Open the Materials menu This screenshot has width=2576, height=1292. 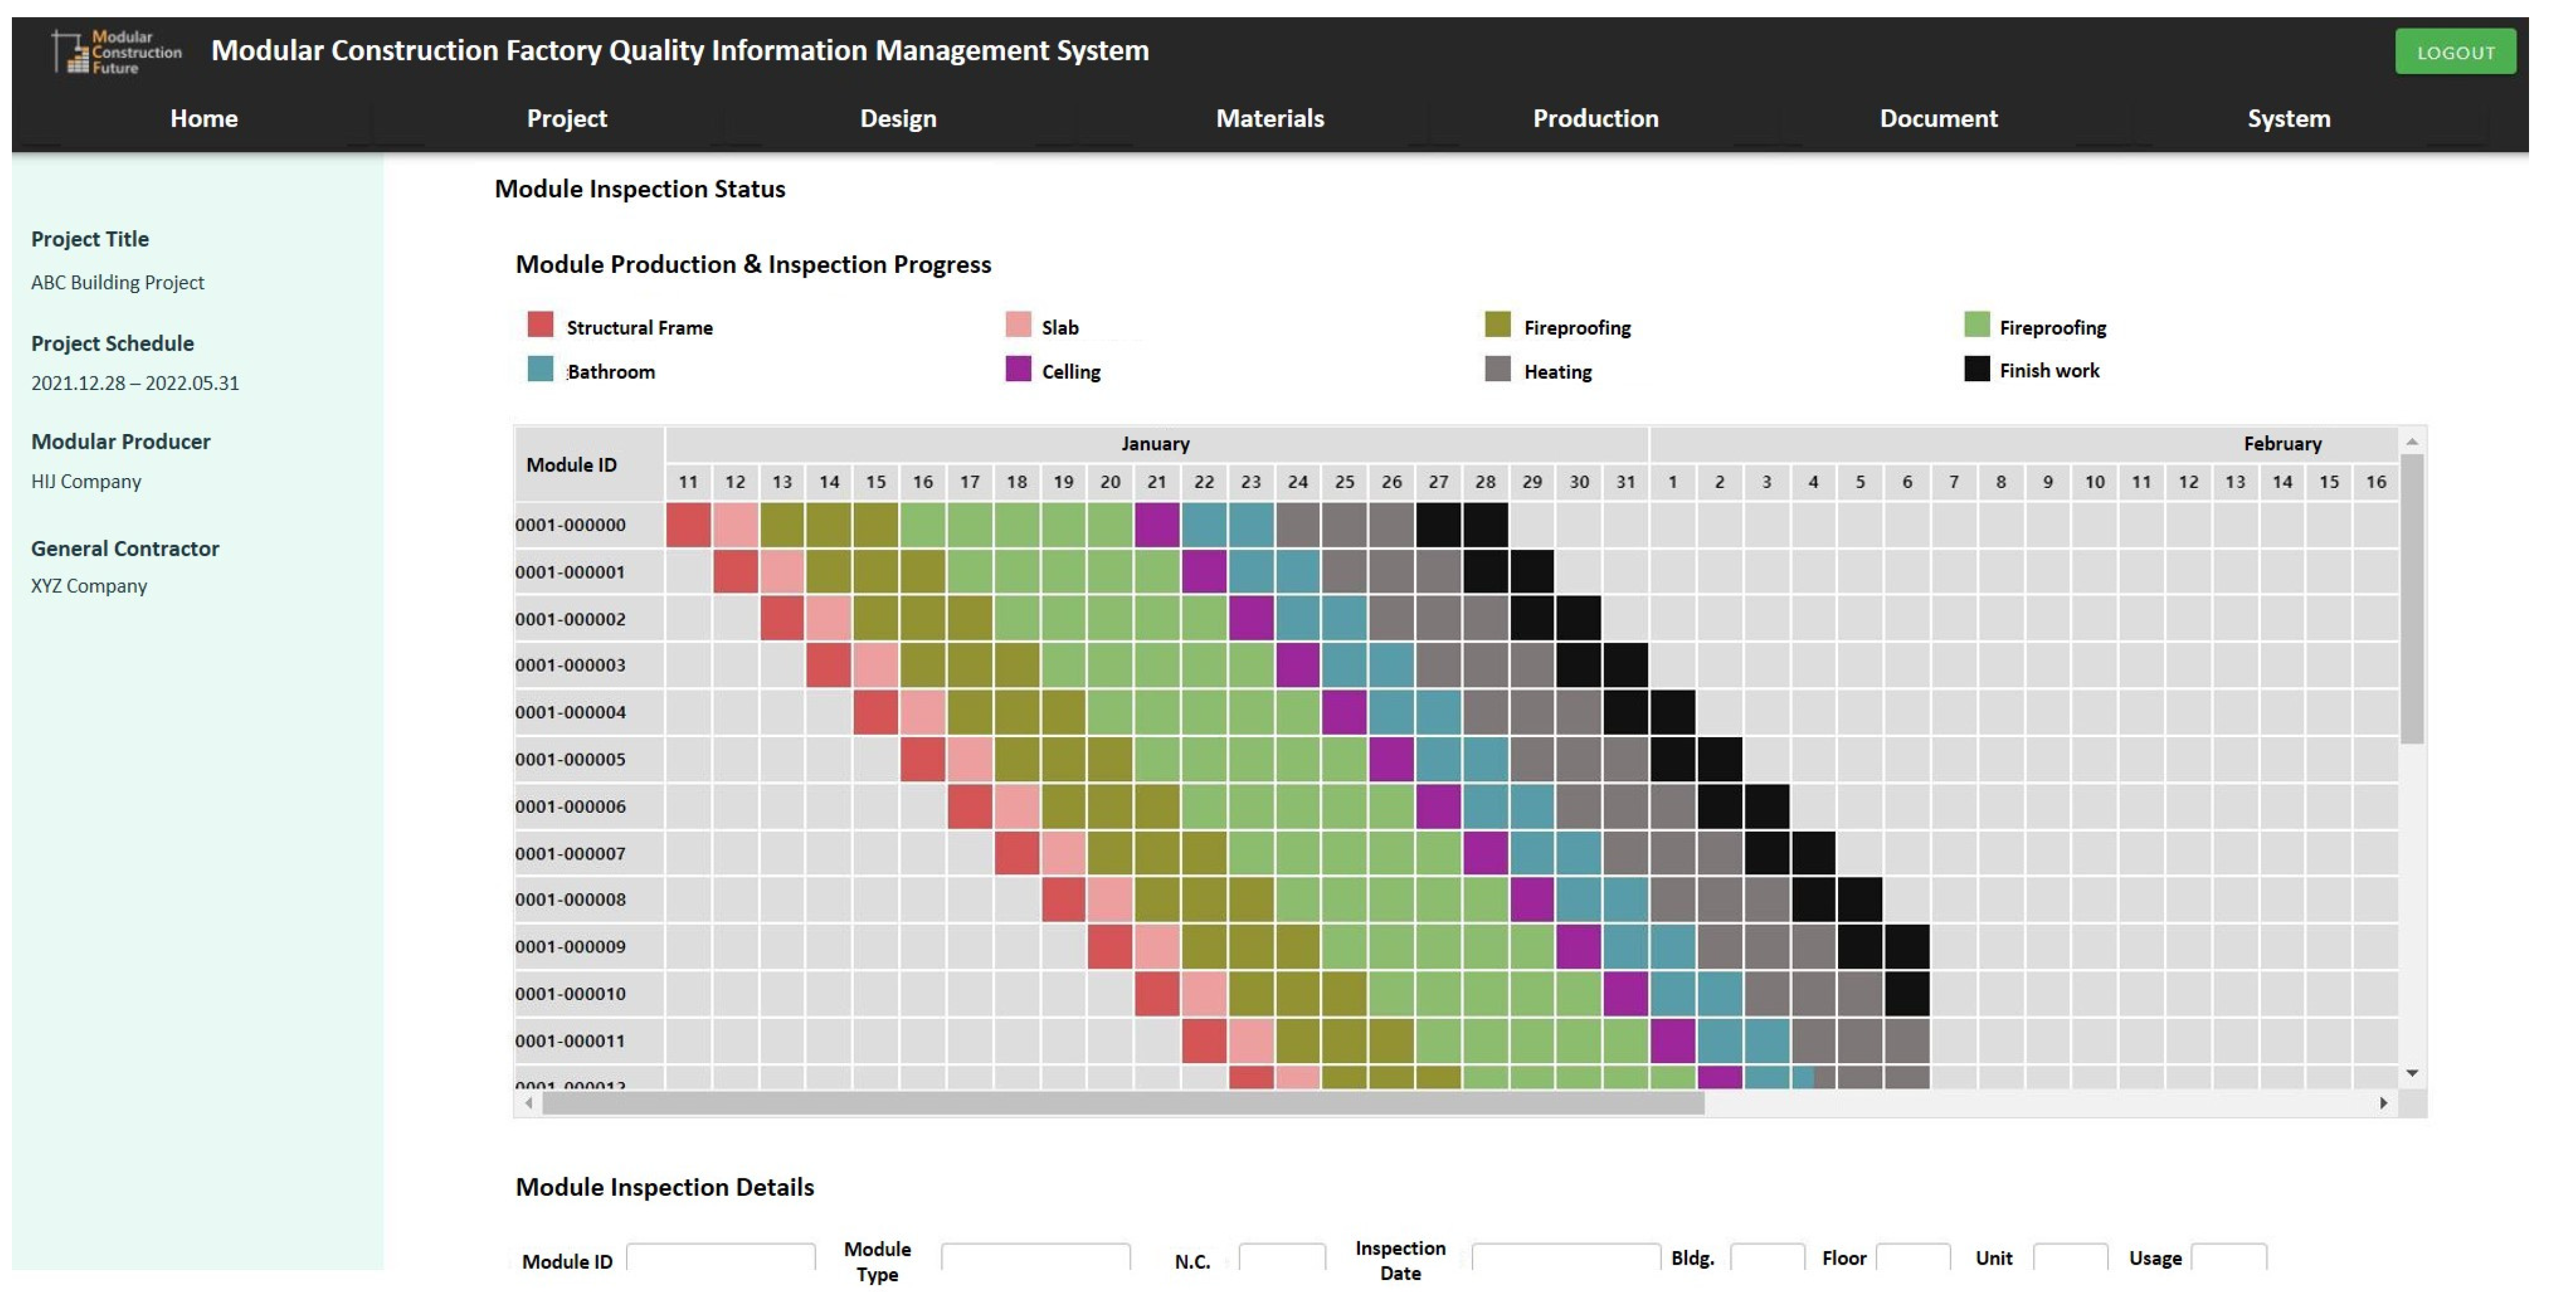click(1269, 118)
